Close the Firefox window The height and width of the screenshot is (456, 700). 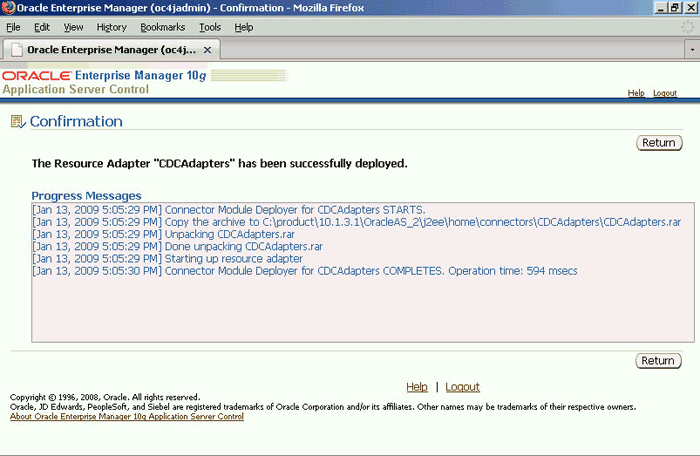[x=691, y=8]
